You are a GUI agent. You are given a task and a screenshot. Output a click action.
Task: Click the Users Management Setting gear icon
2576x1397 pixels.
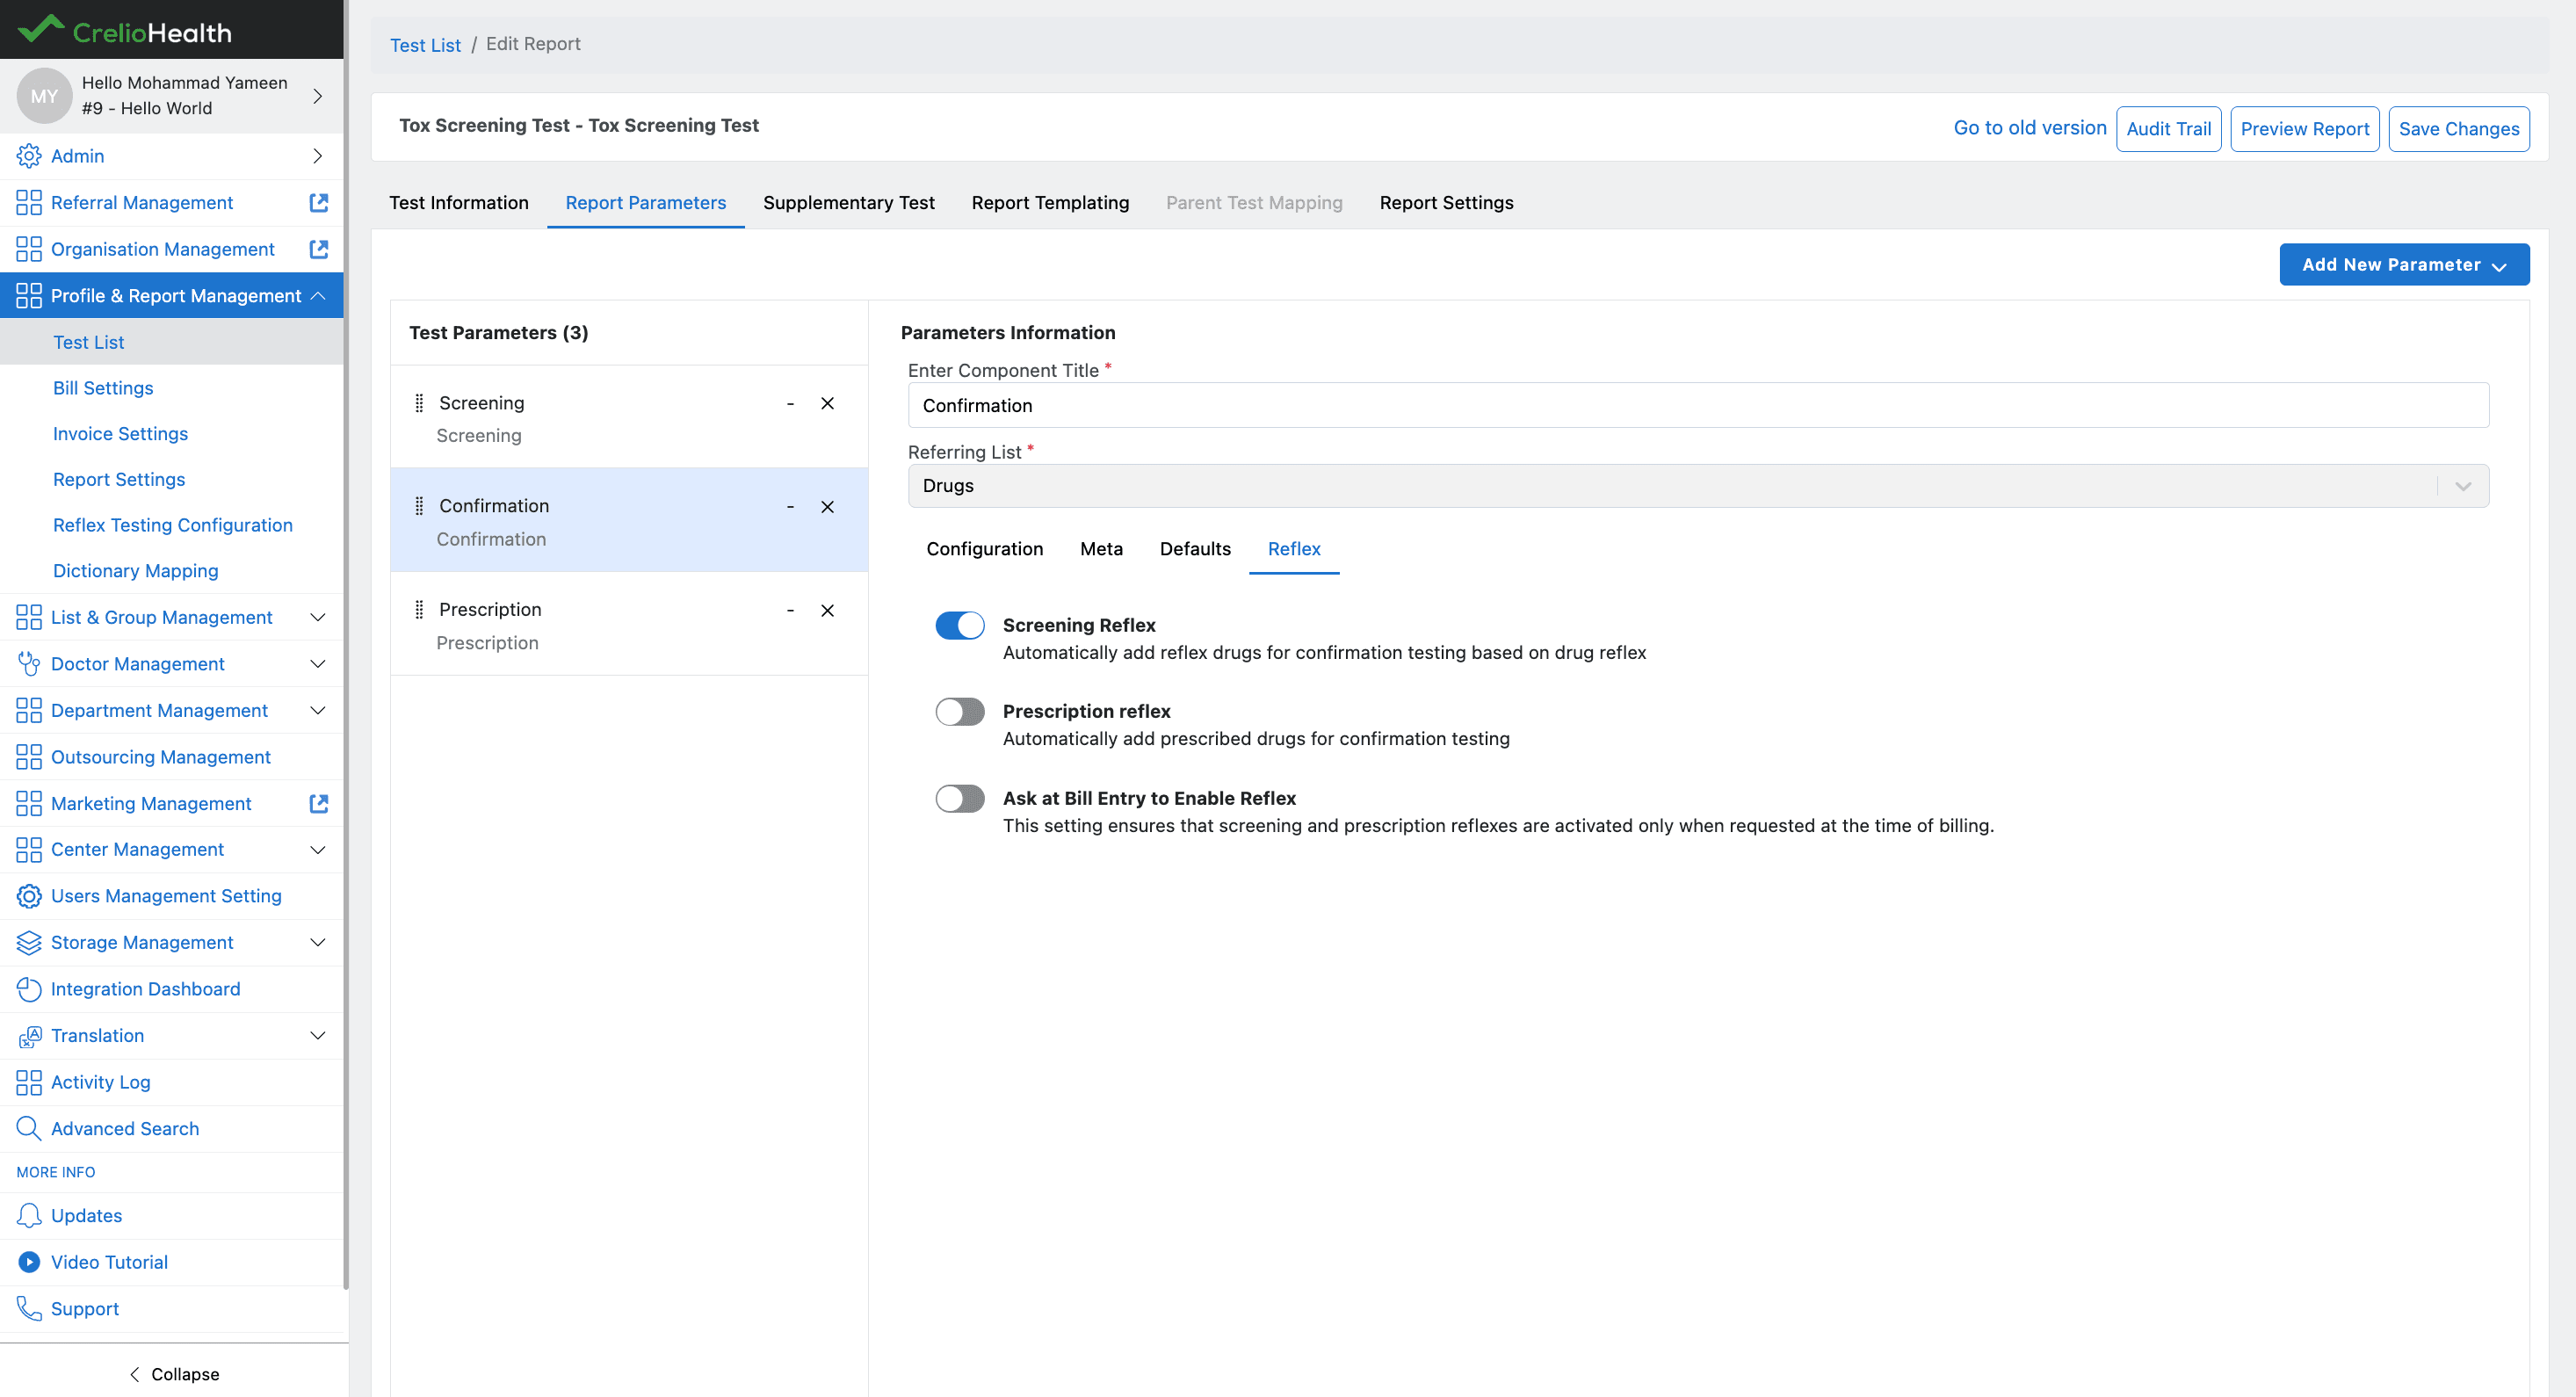pos(29,896)
